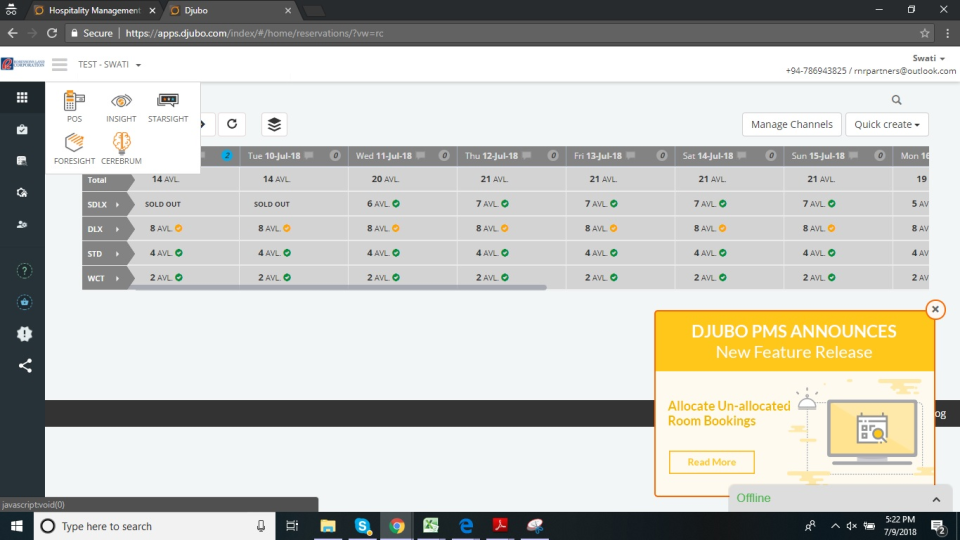Screen dimensions: 960x540
Task: Select the Djubo browser tab
Action: (228, 10)
